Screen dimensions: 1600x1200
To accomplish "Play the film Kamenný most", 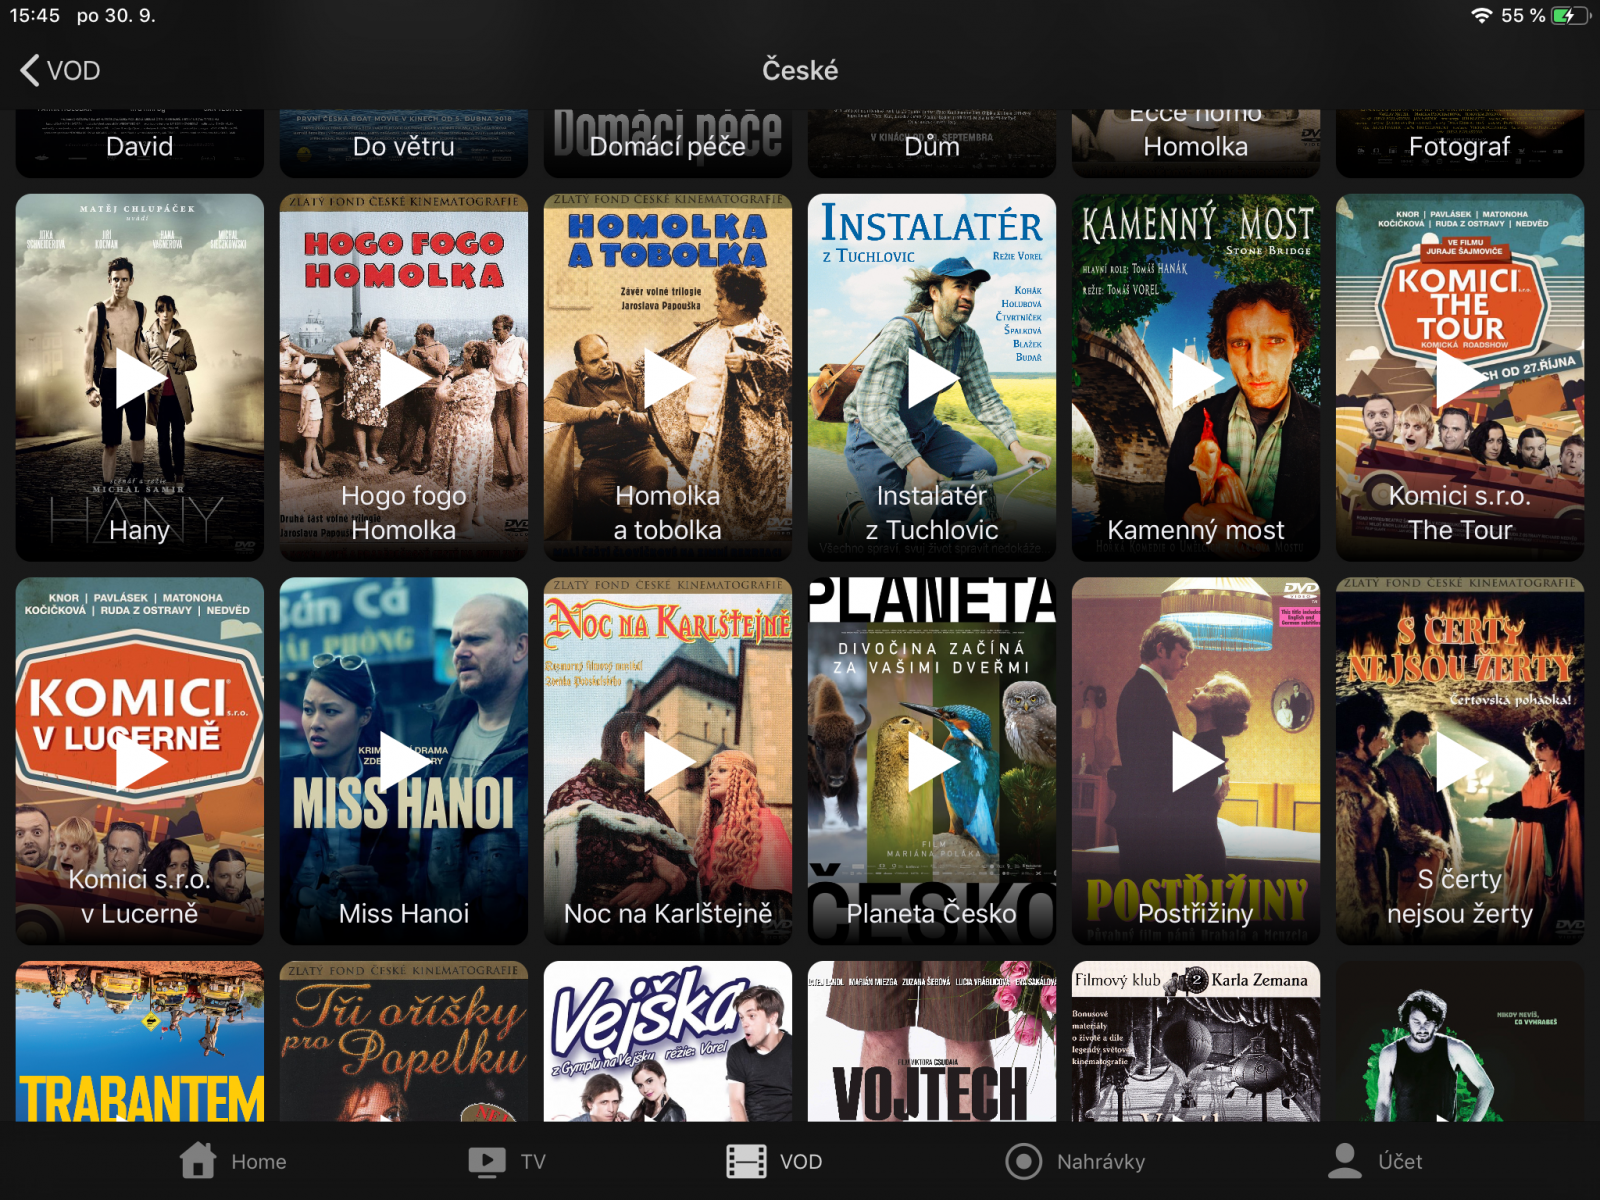I will [1196, 378].
